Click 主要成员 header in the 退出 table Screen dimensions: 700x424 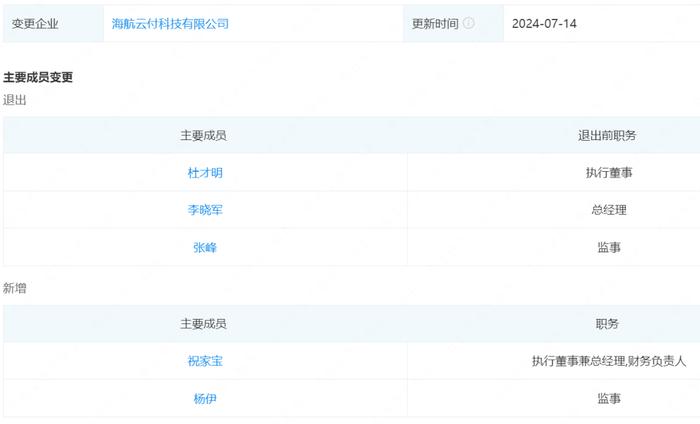[x=203, y=135]
